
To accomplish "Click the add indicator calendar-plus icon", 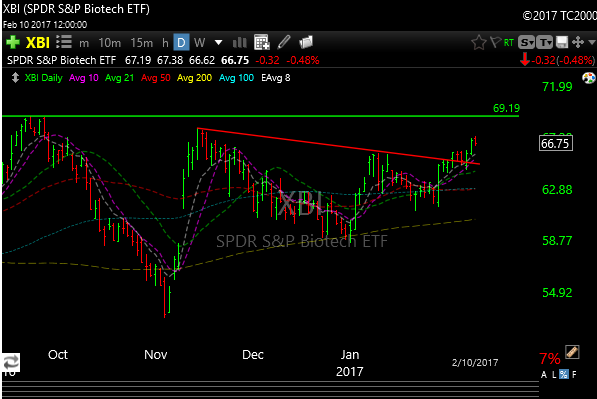I will pos(262,42).
